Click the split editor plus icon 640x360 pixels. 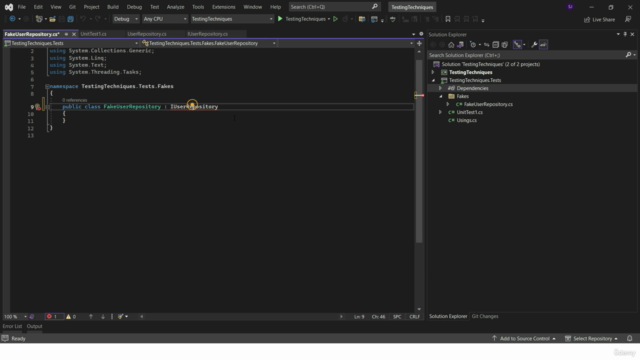tap(419, 43)
